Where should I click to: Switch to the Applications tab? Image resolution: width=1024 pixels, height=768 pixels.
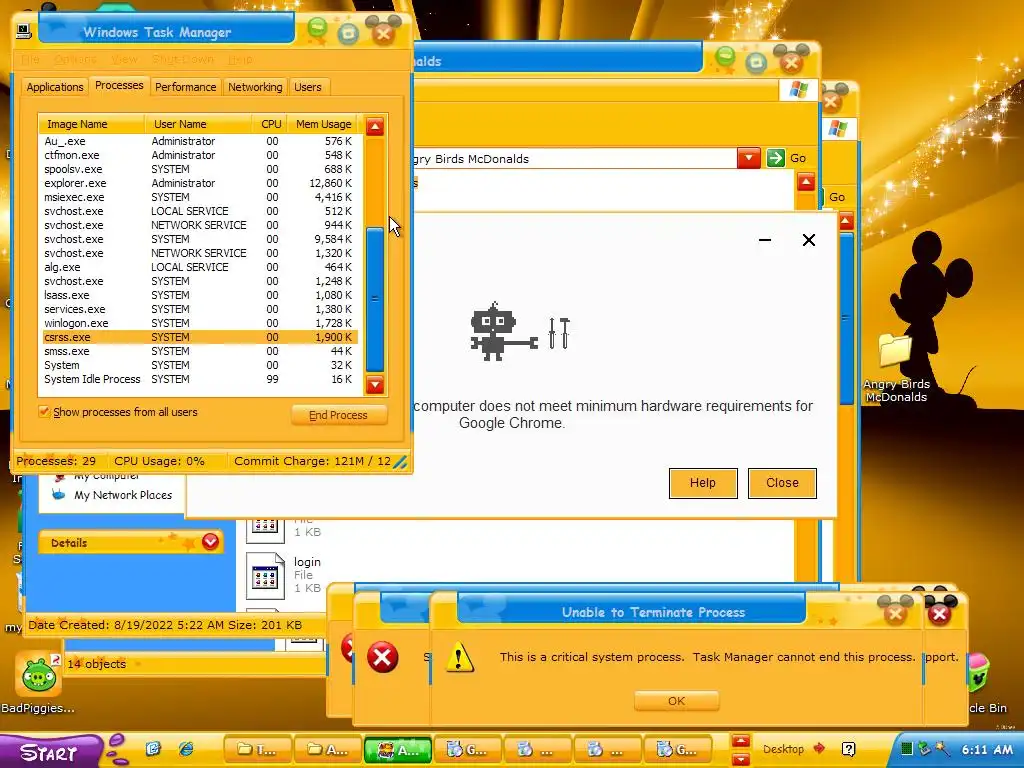coord(55,87)
